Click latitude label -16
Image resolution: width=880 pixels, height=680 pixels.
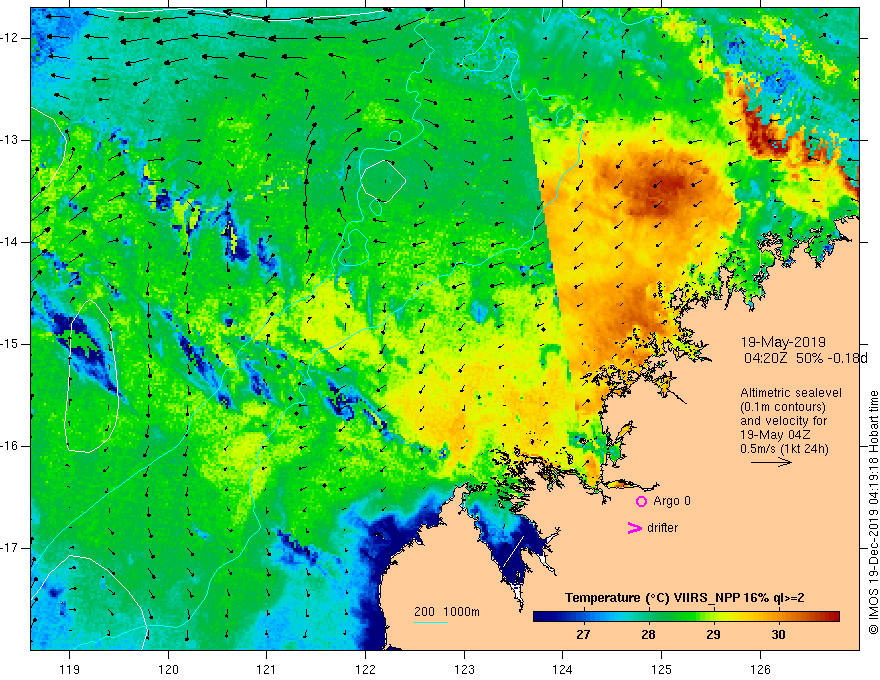click(x=11, y=446)
